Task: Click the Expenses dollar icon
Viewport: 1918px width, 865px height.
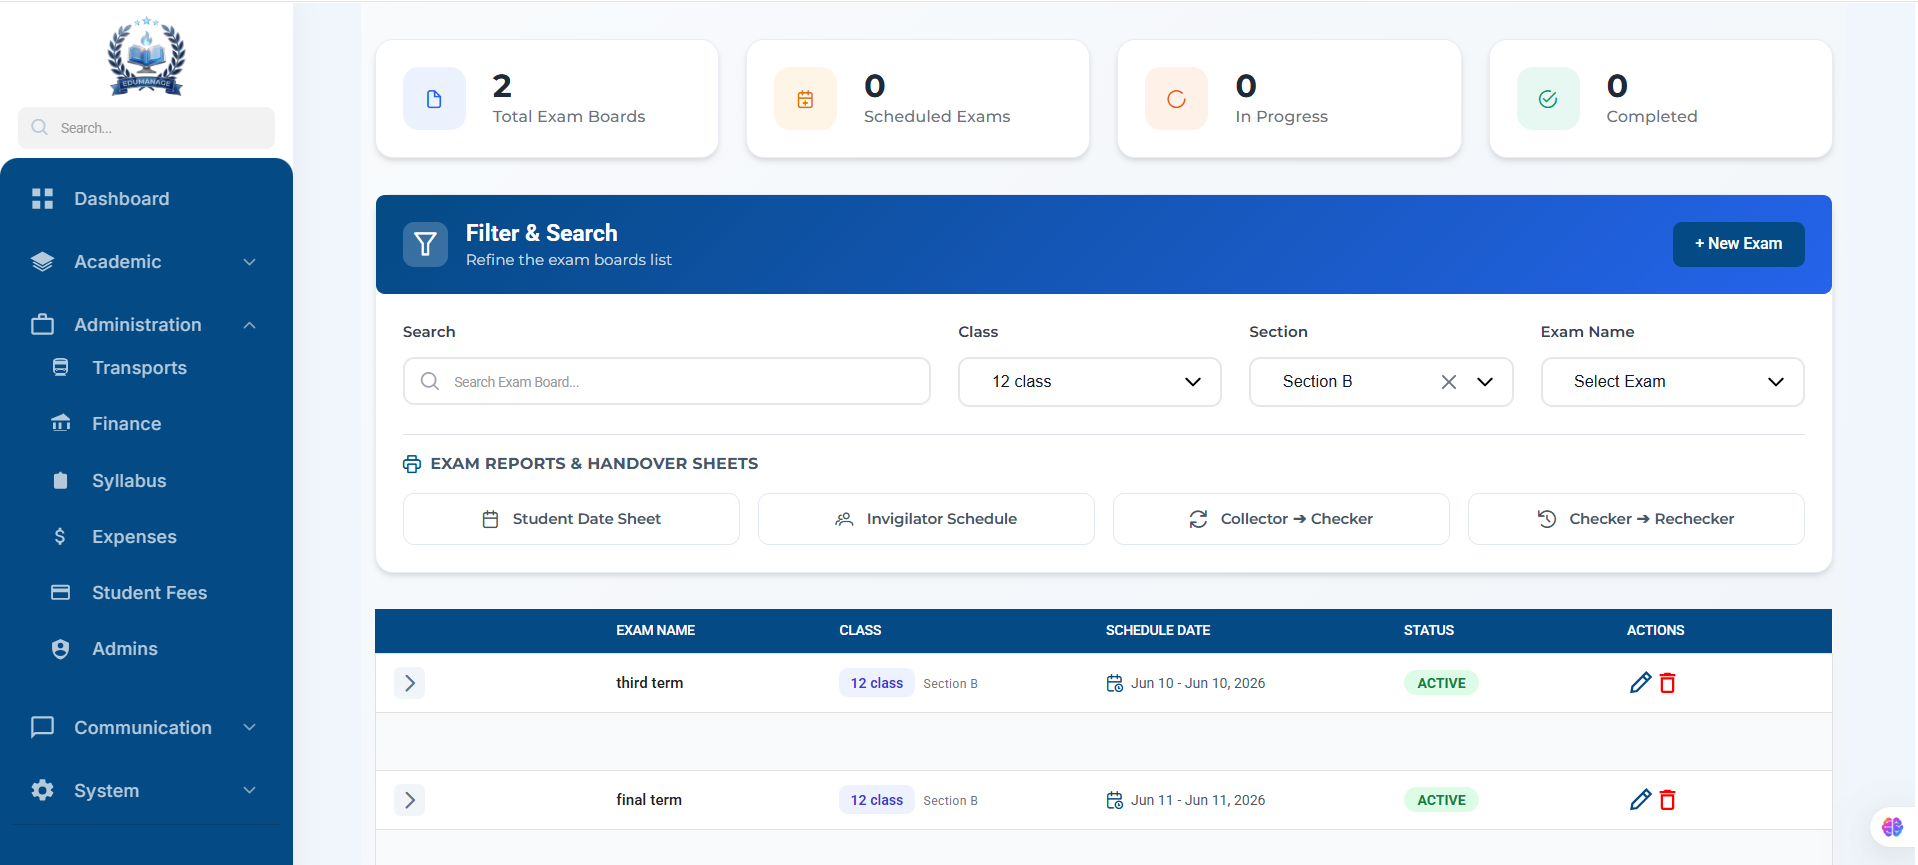Action: 60,536
